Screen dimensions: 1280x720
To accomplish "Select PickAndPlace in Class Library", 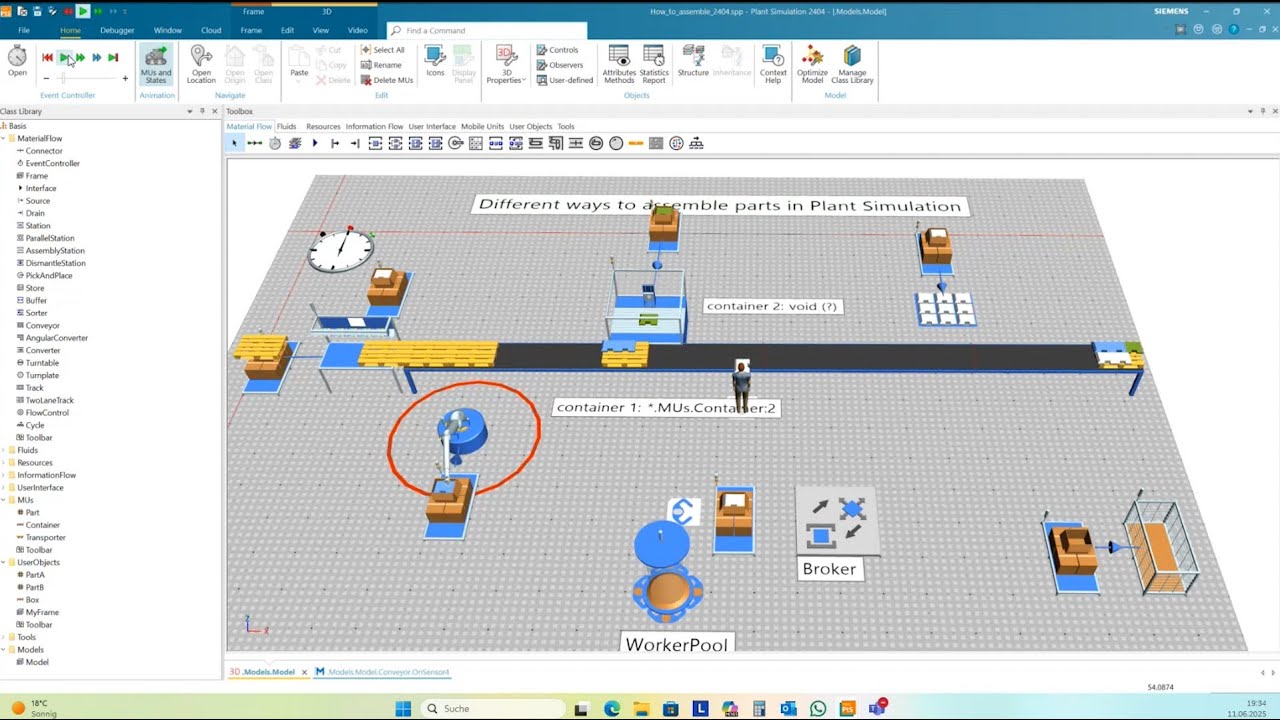I will point(49,276).
